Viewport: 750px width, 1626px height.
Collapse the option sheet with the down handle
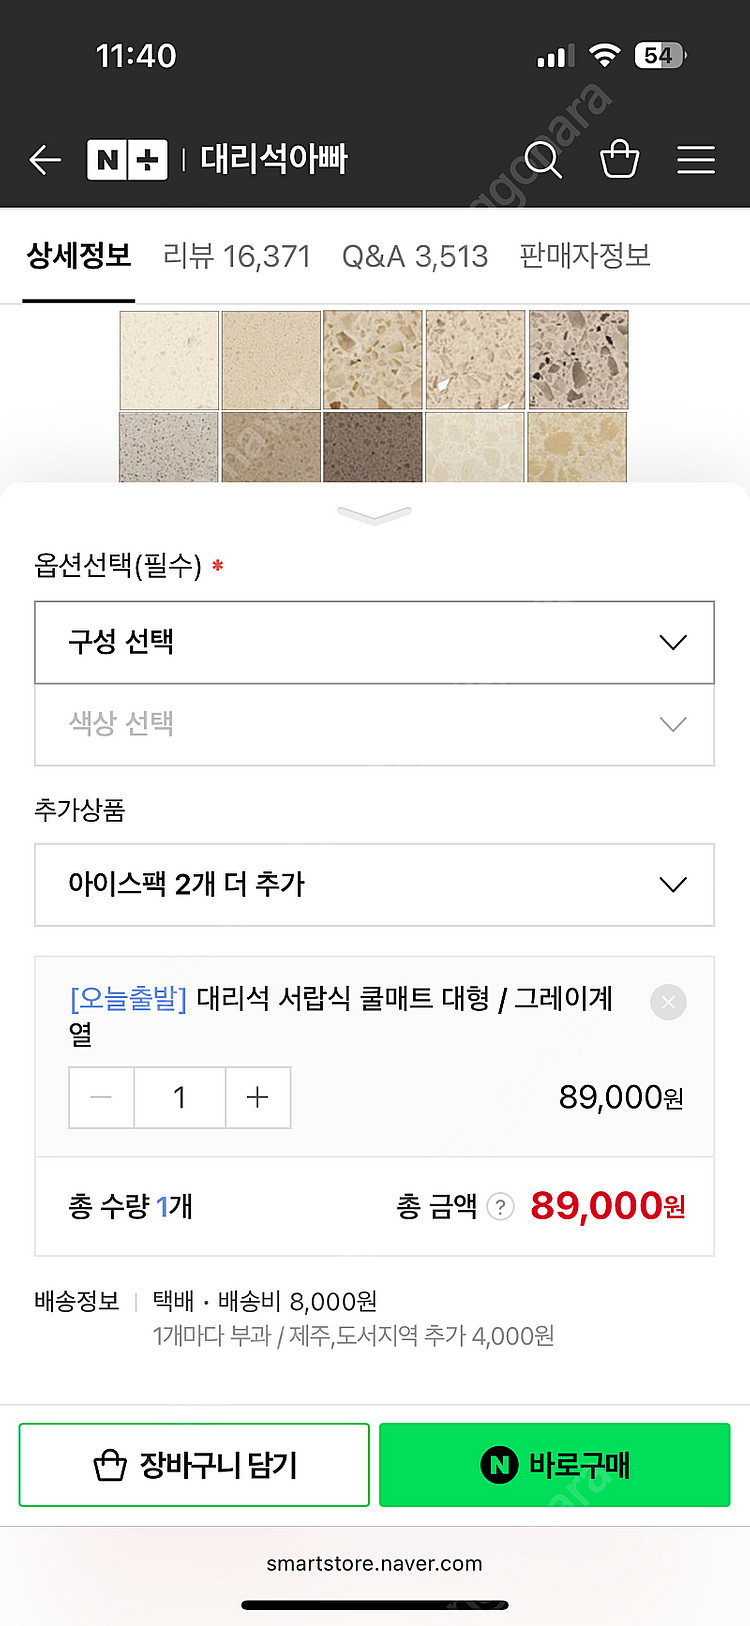[x=375, y=515]
